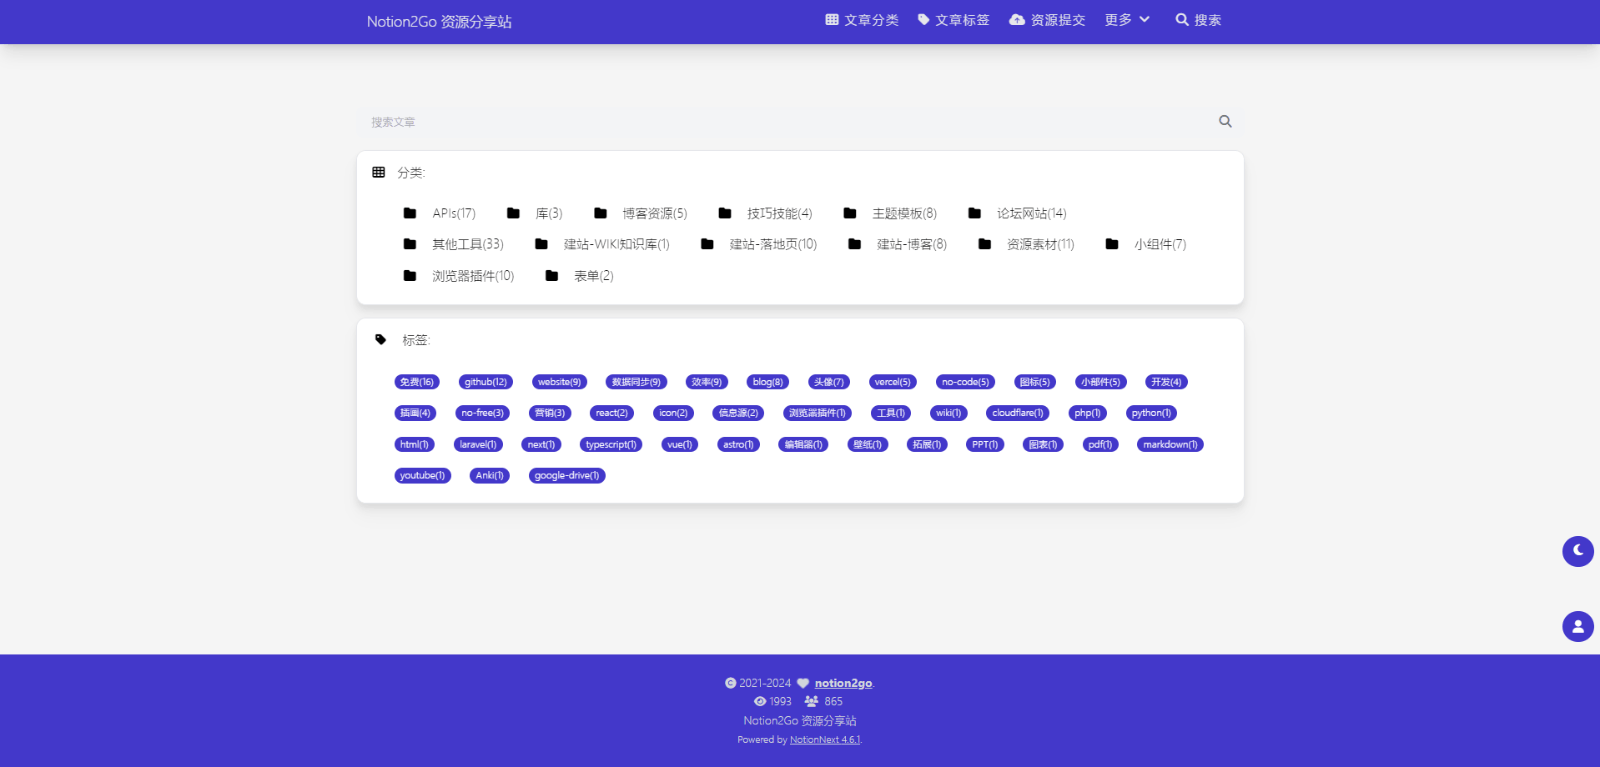Click the folder icon beside 建站-博客(8)
The image size is (1600, 767).
(854, 244)
